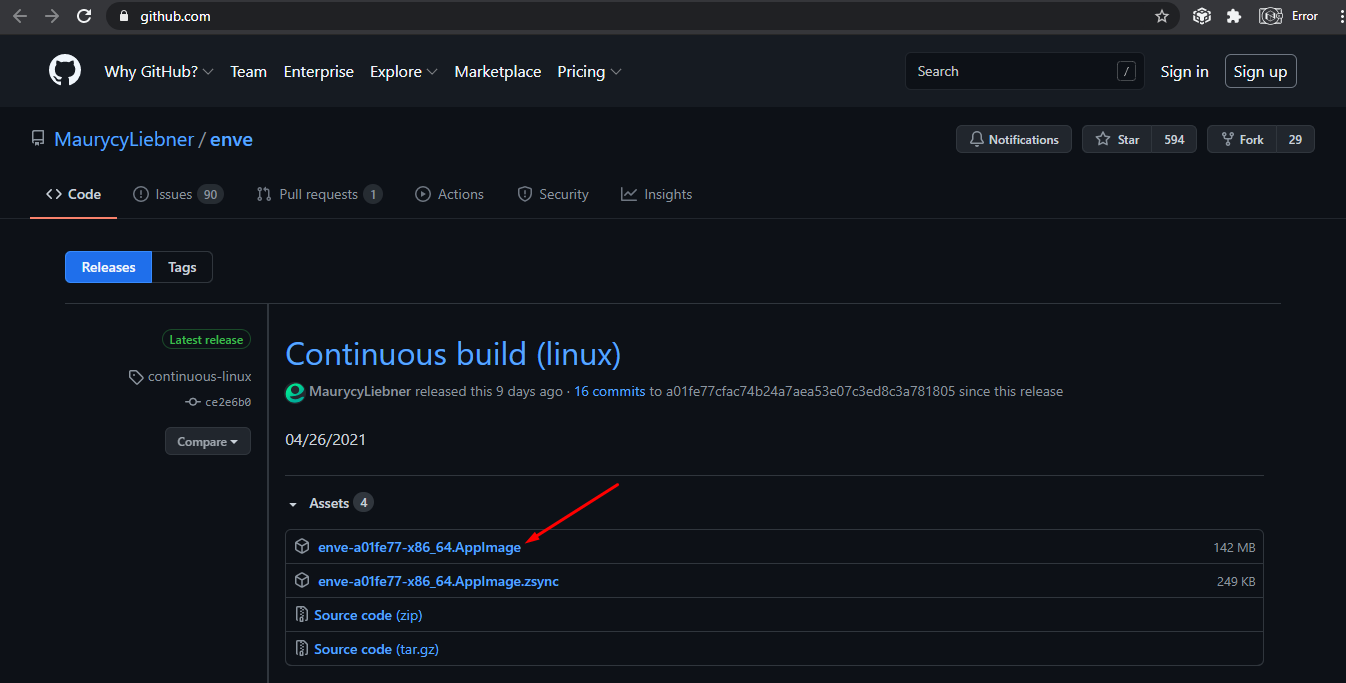This screenshot has height=683, width=1346.
Task: Open the Enterprise page
Action: (319, 72)
